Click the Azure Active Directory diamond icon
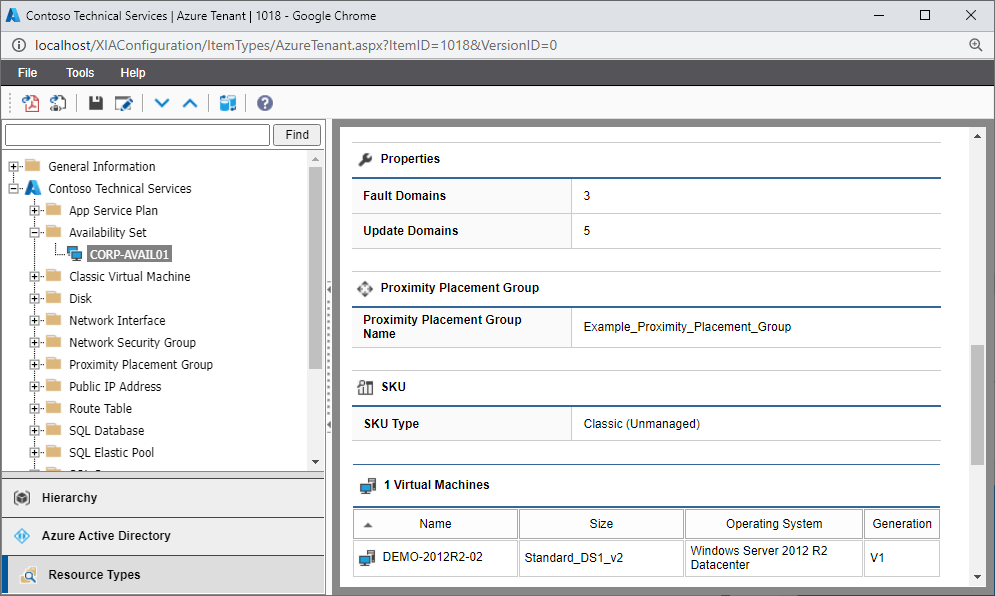The height and width of the screenshot is (596, 995). (22, 536)
